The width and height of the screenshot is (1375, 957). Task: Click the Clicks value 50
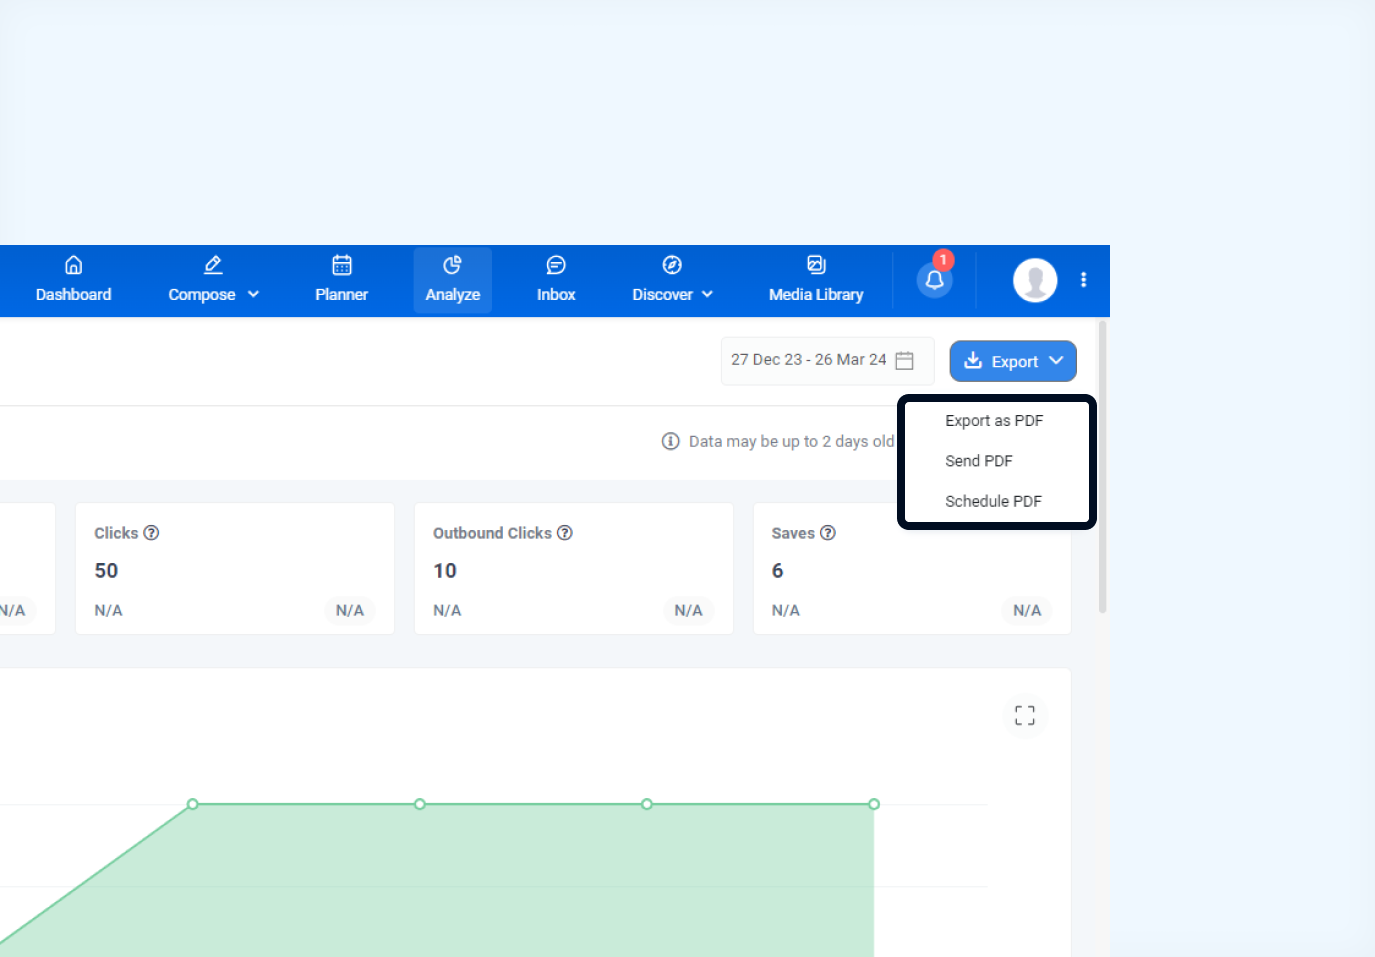coord(106,571)
